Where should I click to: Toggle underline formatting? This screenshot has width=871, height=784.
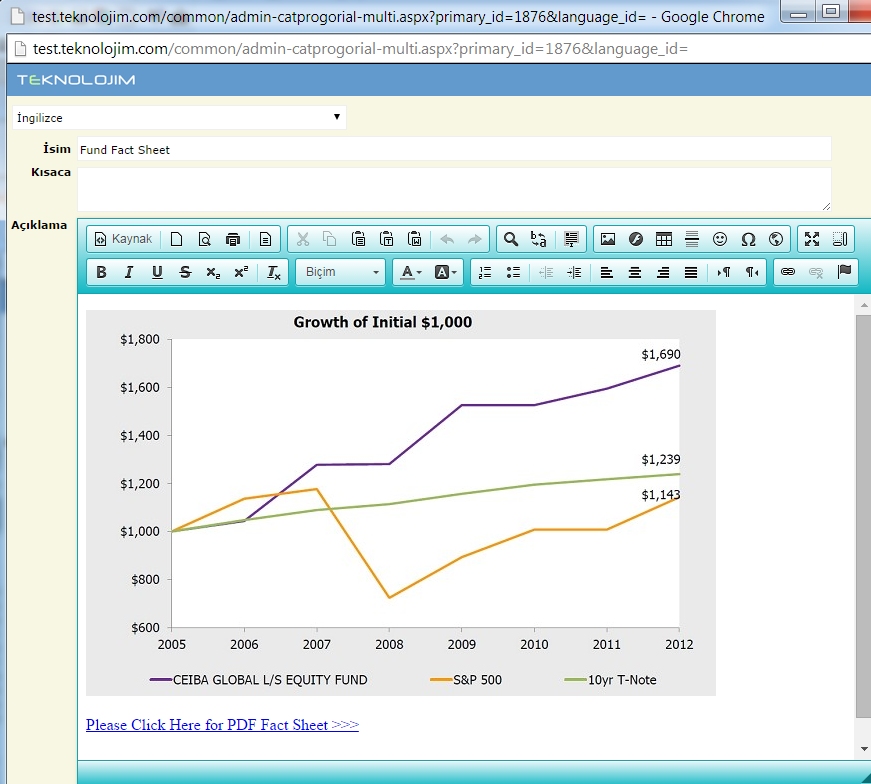click(157, 272)
